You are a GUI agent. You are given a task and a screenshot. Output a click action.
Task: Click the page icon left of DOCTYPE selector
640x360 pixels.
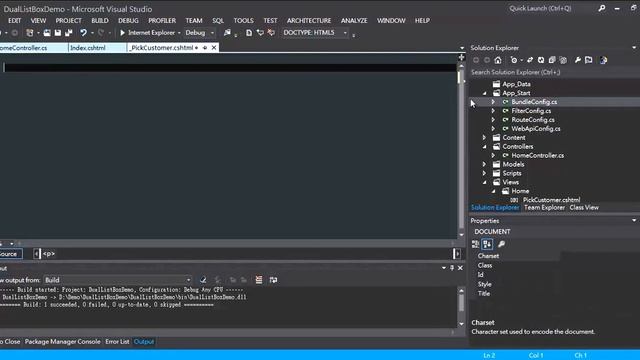249,33
